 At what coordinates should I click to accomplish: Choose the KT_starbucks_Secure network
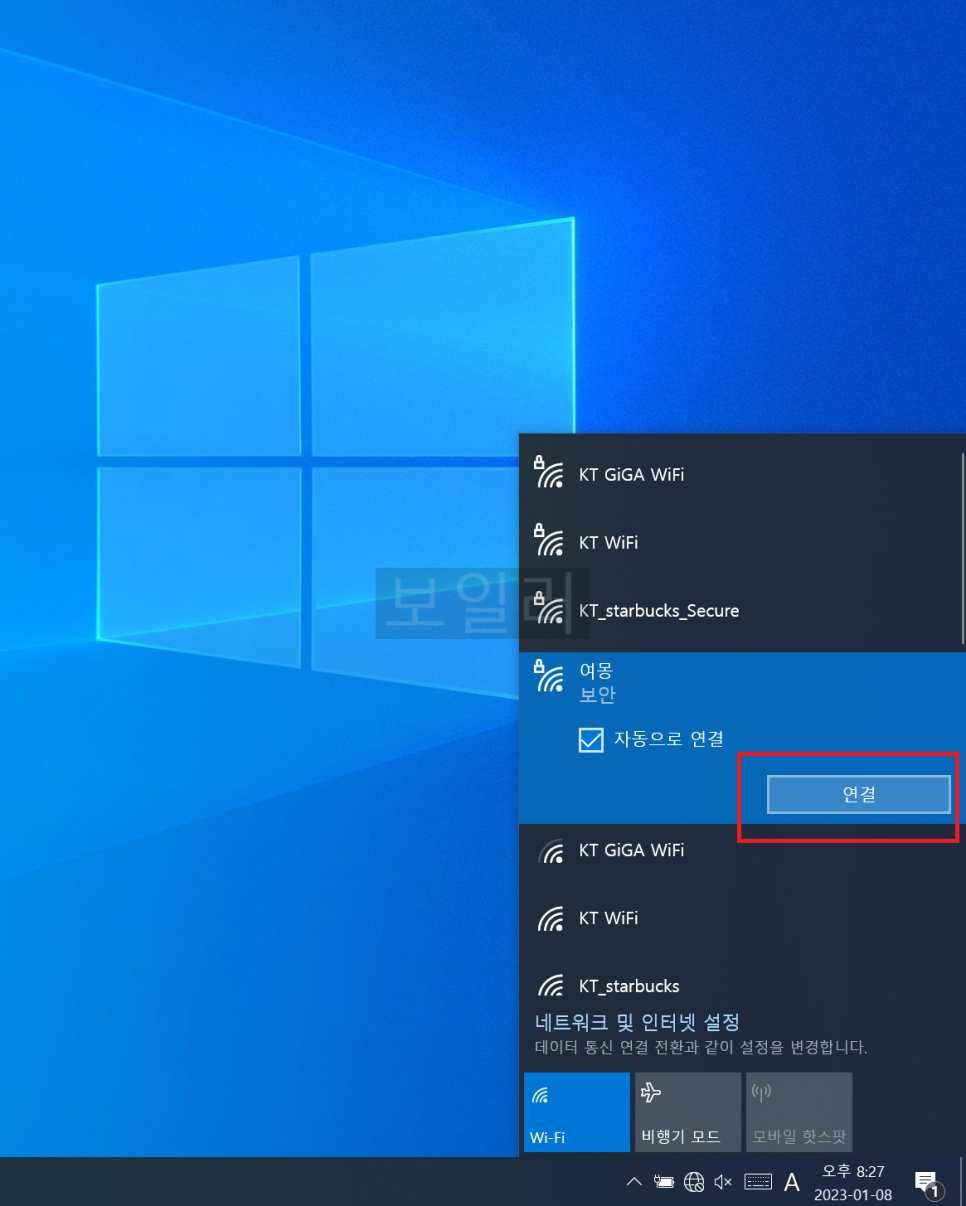coord(658,610)
